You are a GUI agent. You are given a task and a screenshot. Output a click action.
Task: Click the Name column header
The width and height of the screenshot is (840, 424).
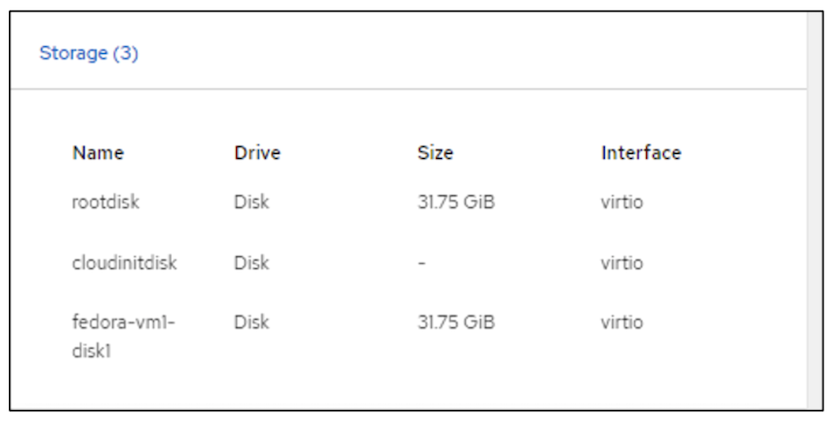(x=98, y=153)
